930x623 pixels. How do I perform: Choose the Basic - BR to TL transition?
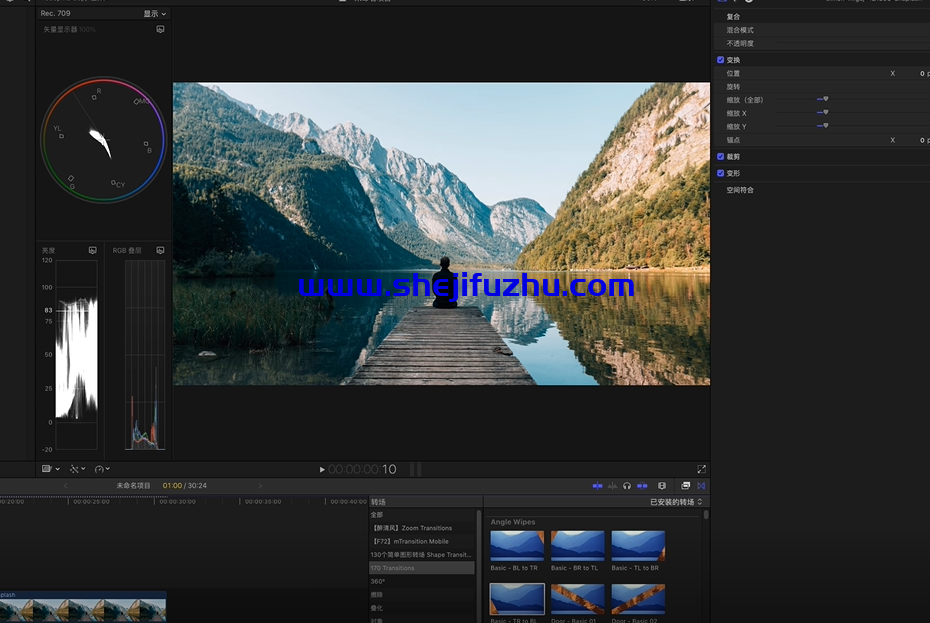(578, 546)
